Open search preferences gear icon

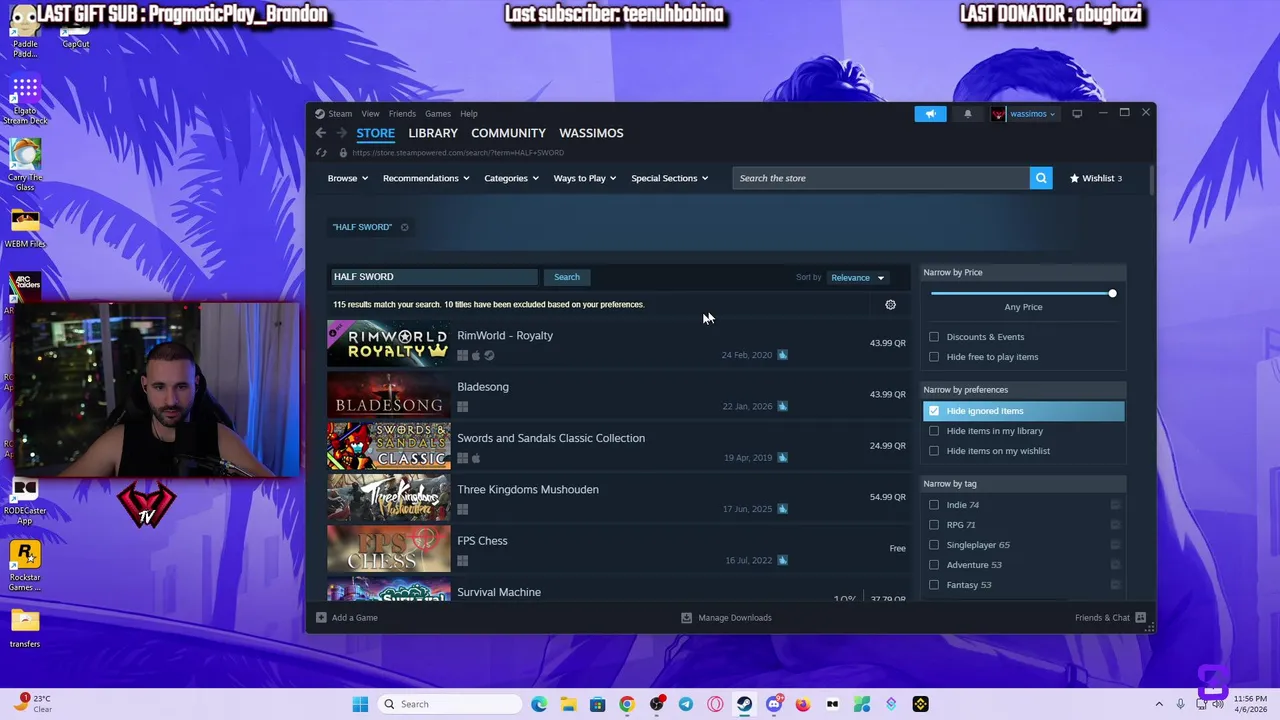[x=891, y=305]
